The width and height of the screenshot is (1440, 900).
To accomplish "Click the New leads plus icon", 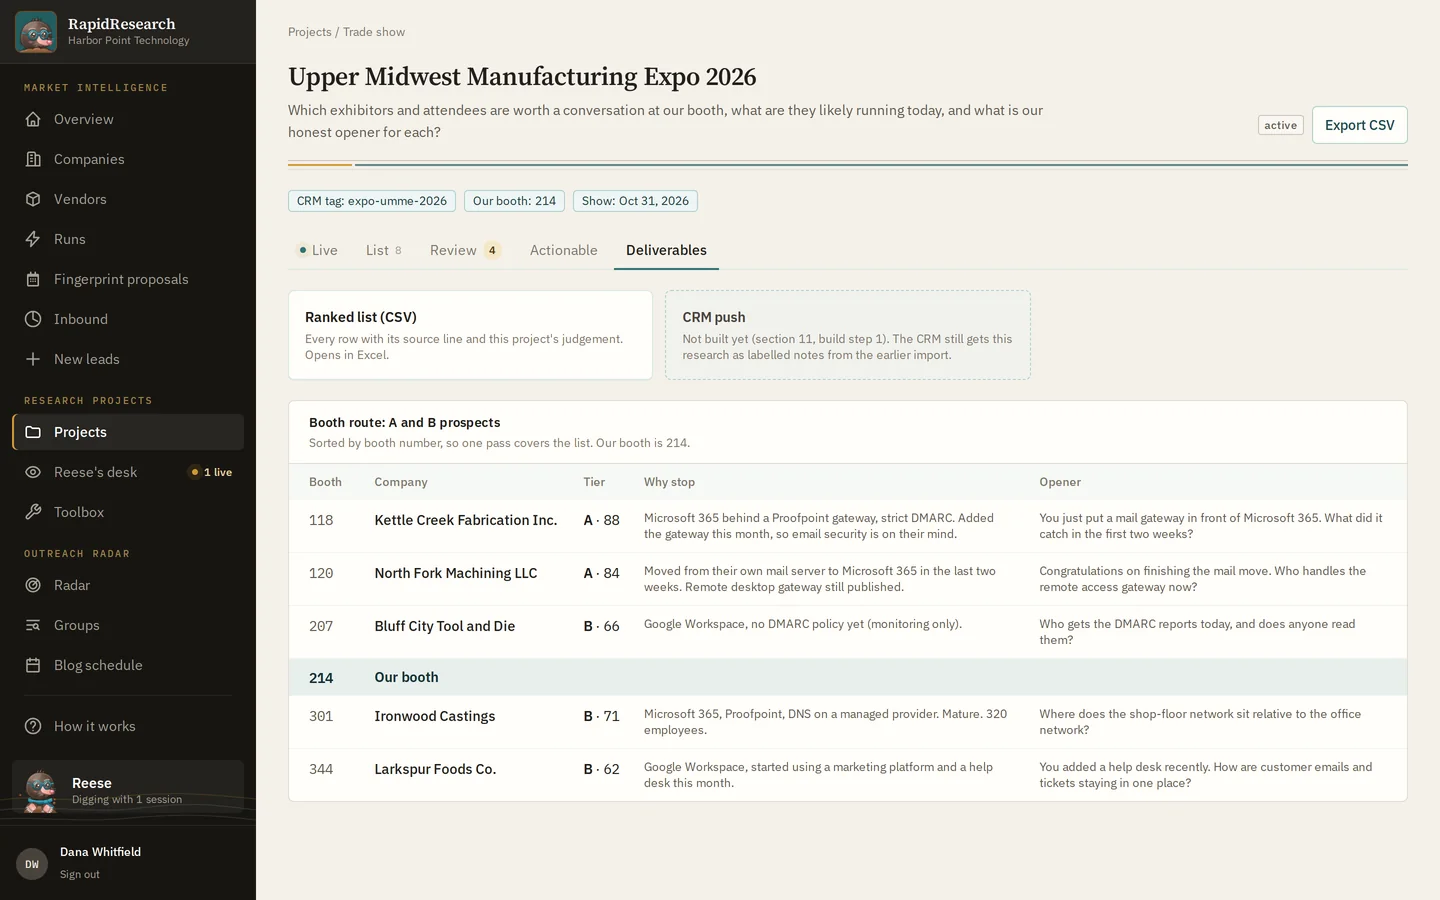I will click(x=33, y=359).
